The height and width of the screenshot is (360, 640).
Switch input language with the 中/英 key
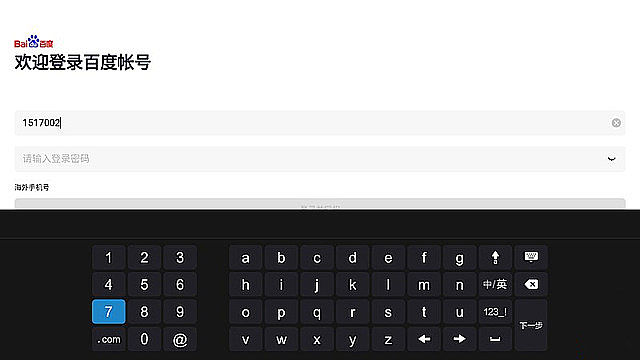point(495,284)
